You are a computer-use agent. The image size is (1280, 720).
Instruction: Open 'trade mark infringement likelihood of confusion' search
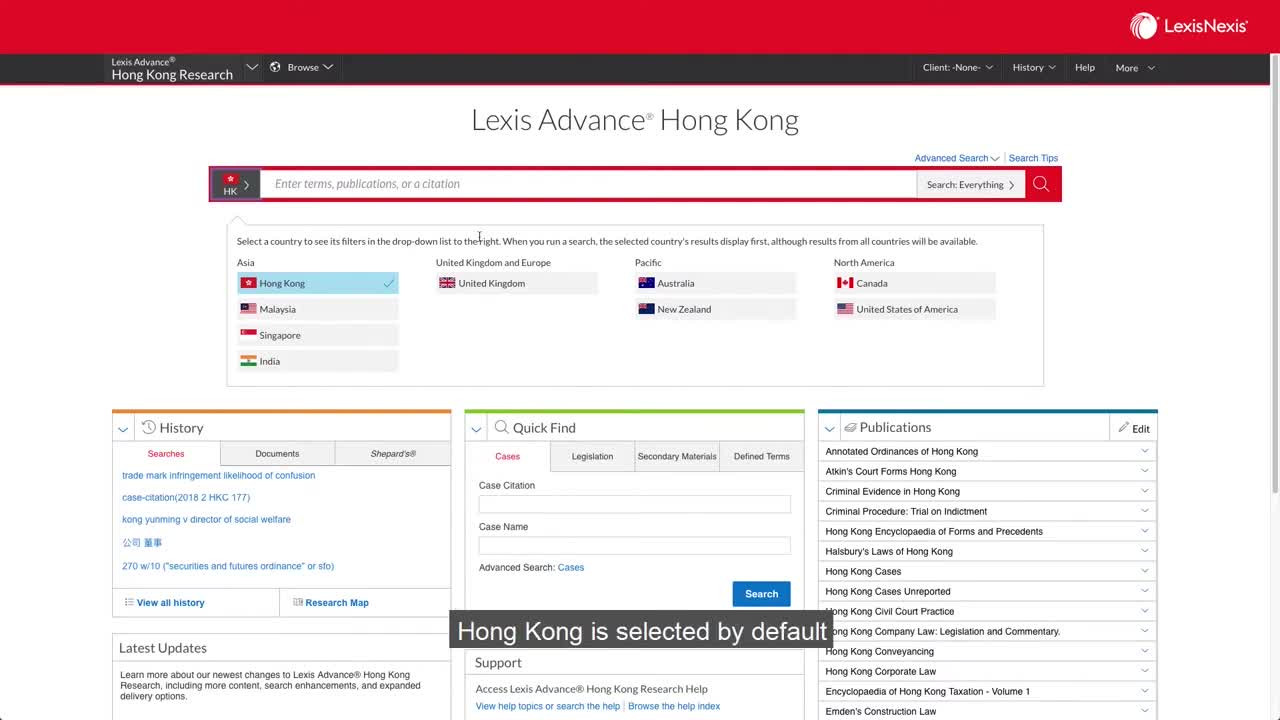(x=218, y=476)
